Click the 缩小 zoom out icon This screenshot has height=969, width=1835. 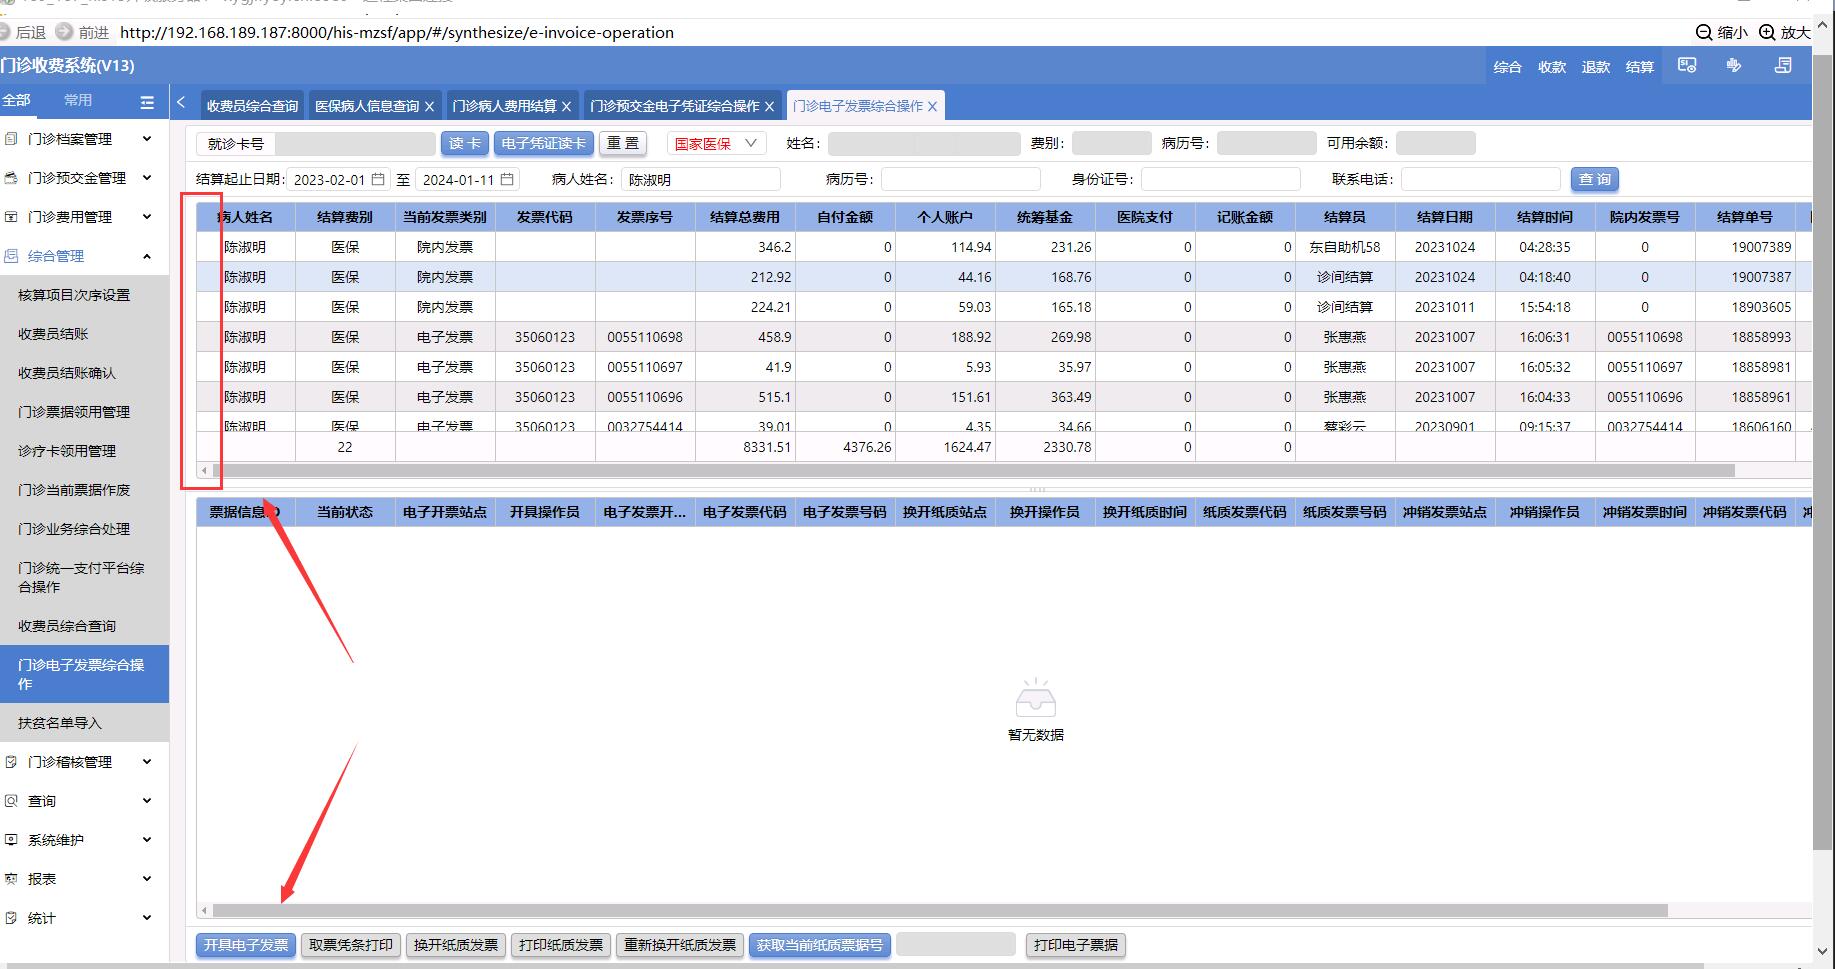click(1704, 32)
